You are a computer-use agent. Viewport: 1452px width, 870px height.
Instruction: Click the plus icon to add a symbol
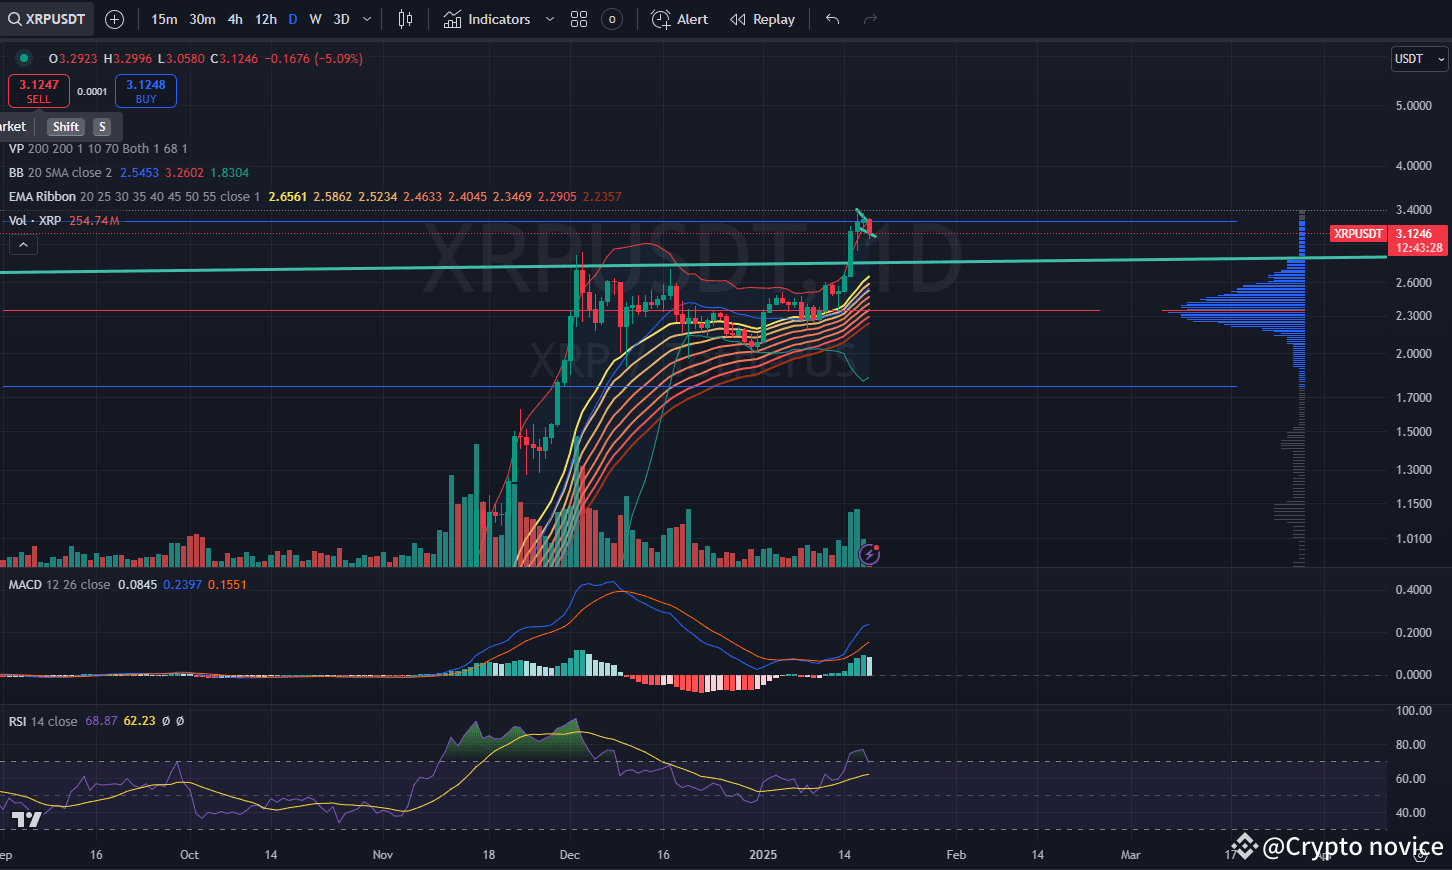coord(113,18)
